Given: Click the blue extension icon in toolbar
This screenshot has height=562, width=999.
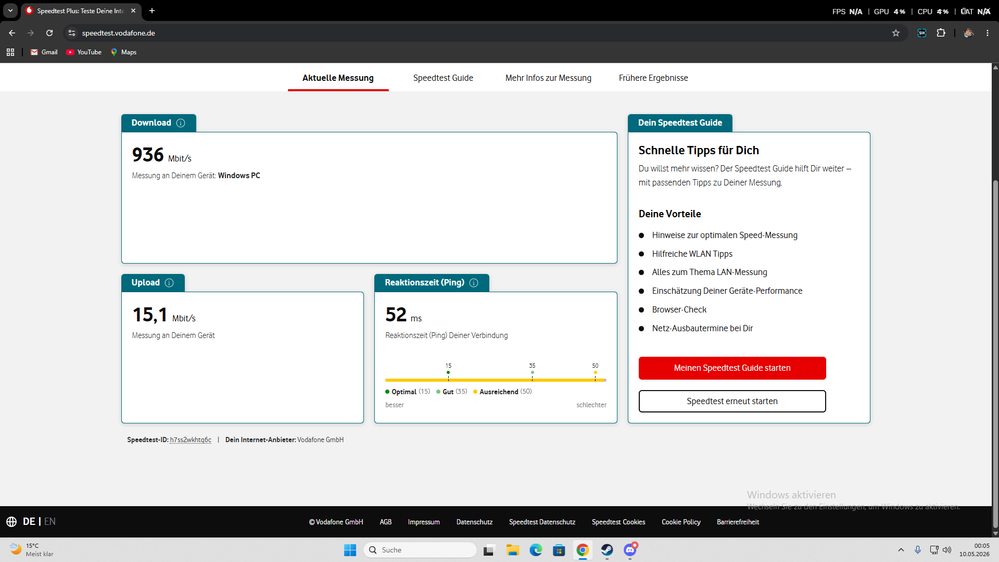Looking at the screenshot, I should pyautogui.click(x=922, y=33).
